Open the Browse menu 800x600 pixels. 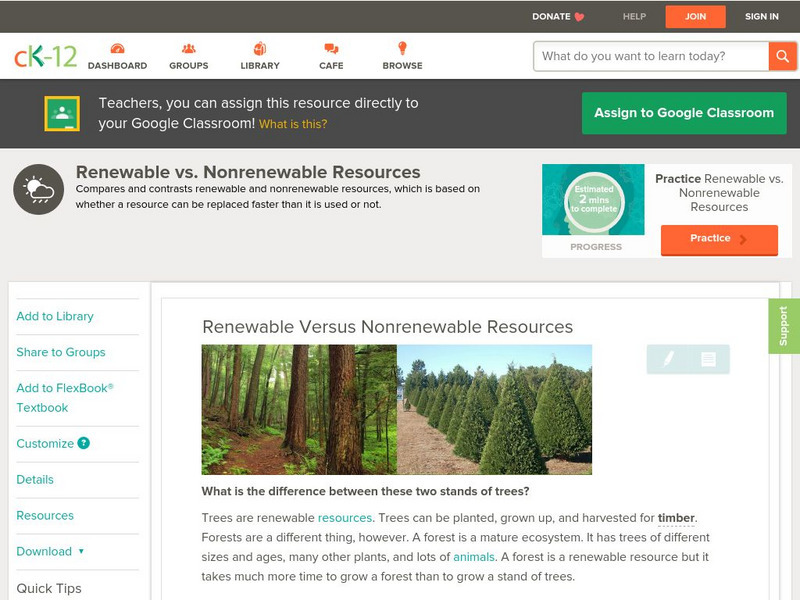tap(402, 56)
